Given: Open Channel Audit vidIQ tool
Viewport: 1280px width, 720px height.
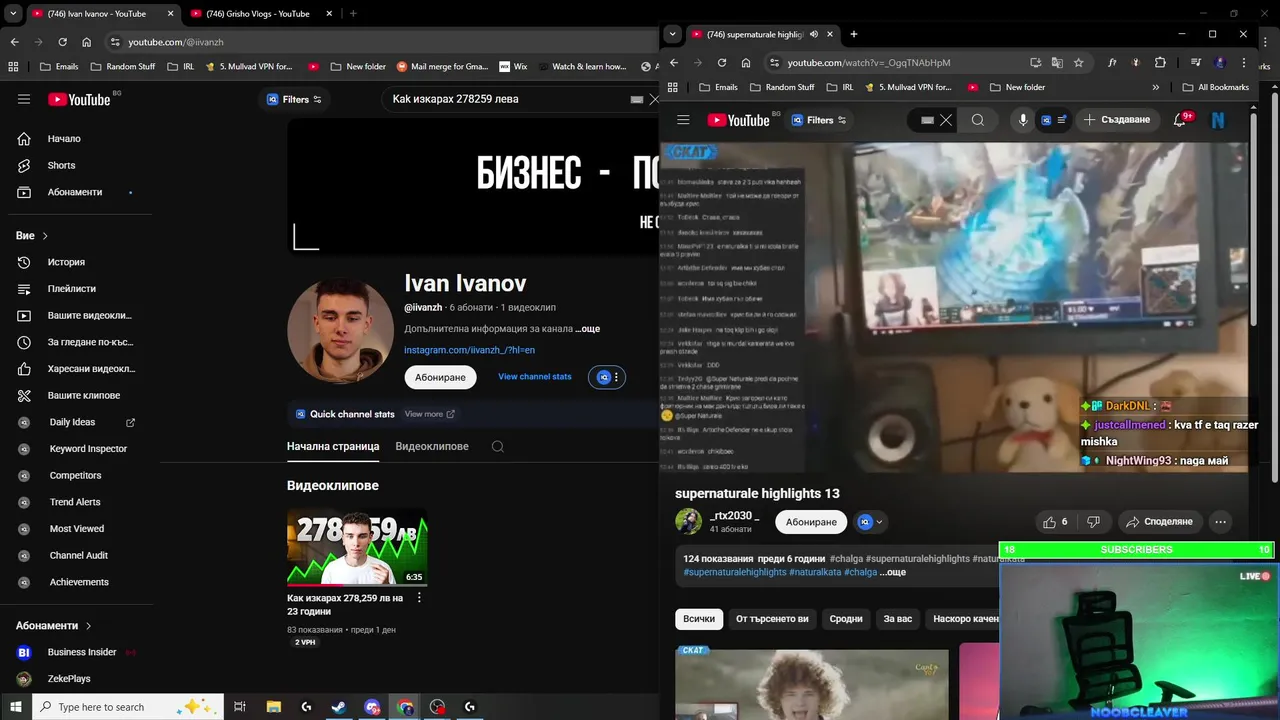Looking at the screenshot, I should [79, 555].
